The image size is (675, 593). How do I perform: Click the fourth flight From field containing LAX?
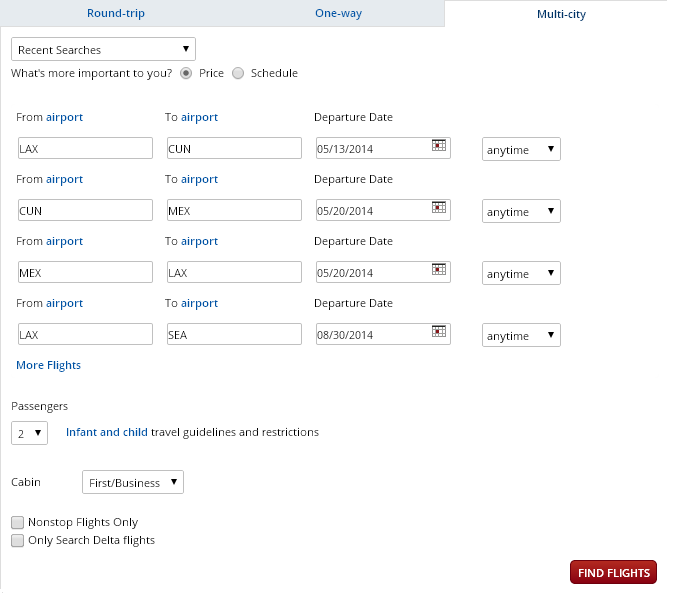coord(85,334)
